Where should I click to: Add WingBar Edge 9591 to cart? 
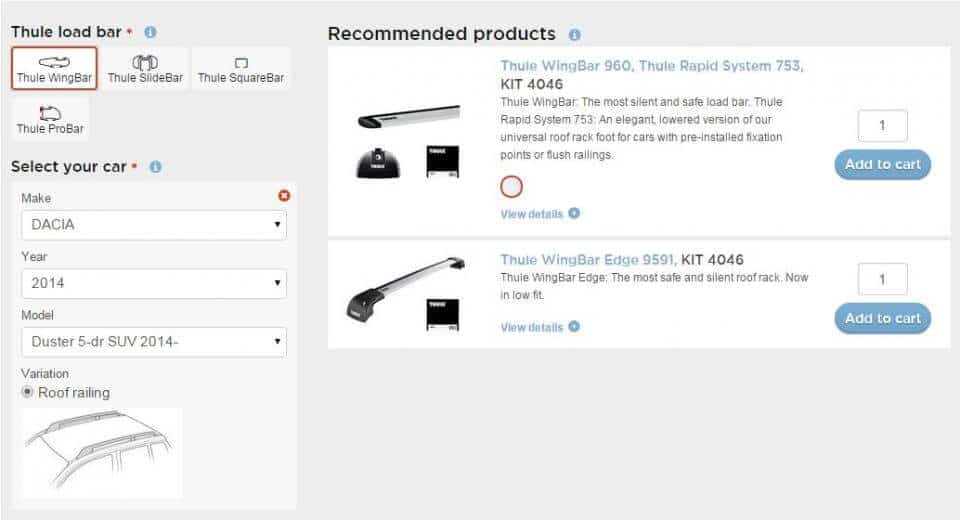click(x=882, y=318)
